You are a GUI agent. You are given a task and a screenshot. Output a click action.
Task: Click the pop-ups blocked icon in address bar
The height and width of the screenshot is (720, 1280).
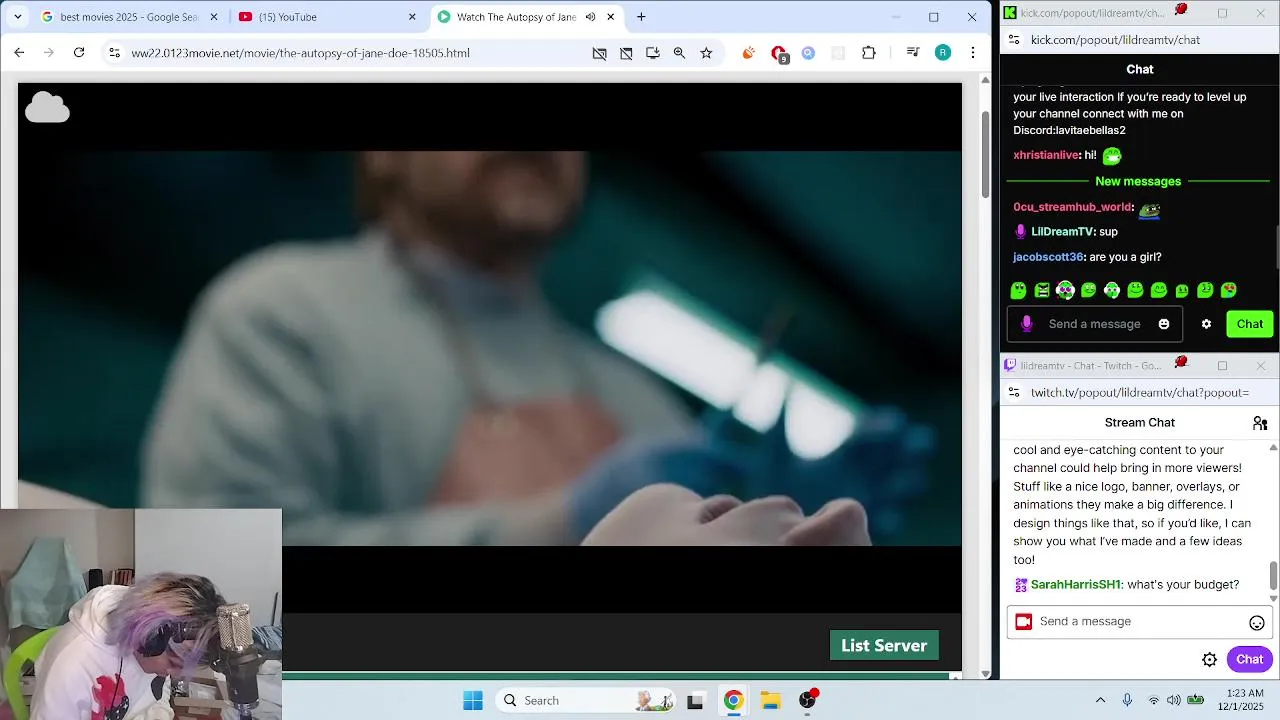(x=626, y=53)
